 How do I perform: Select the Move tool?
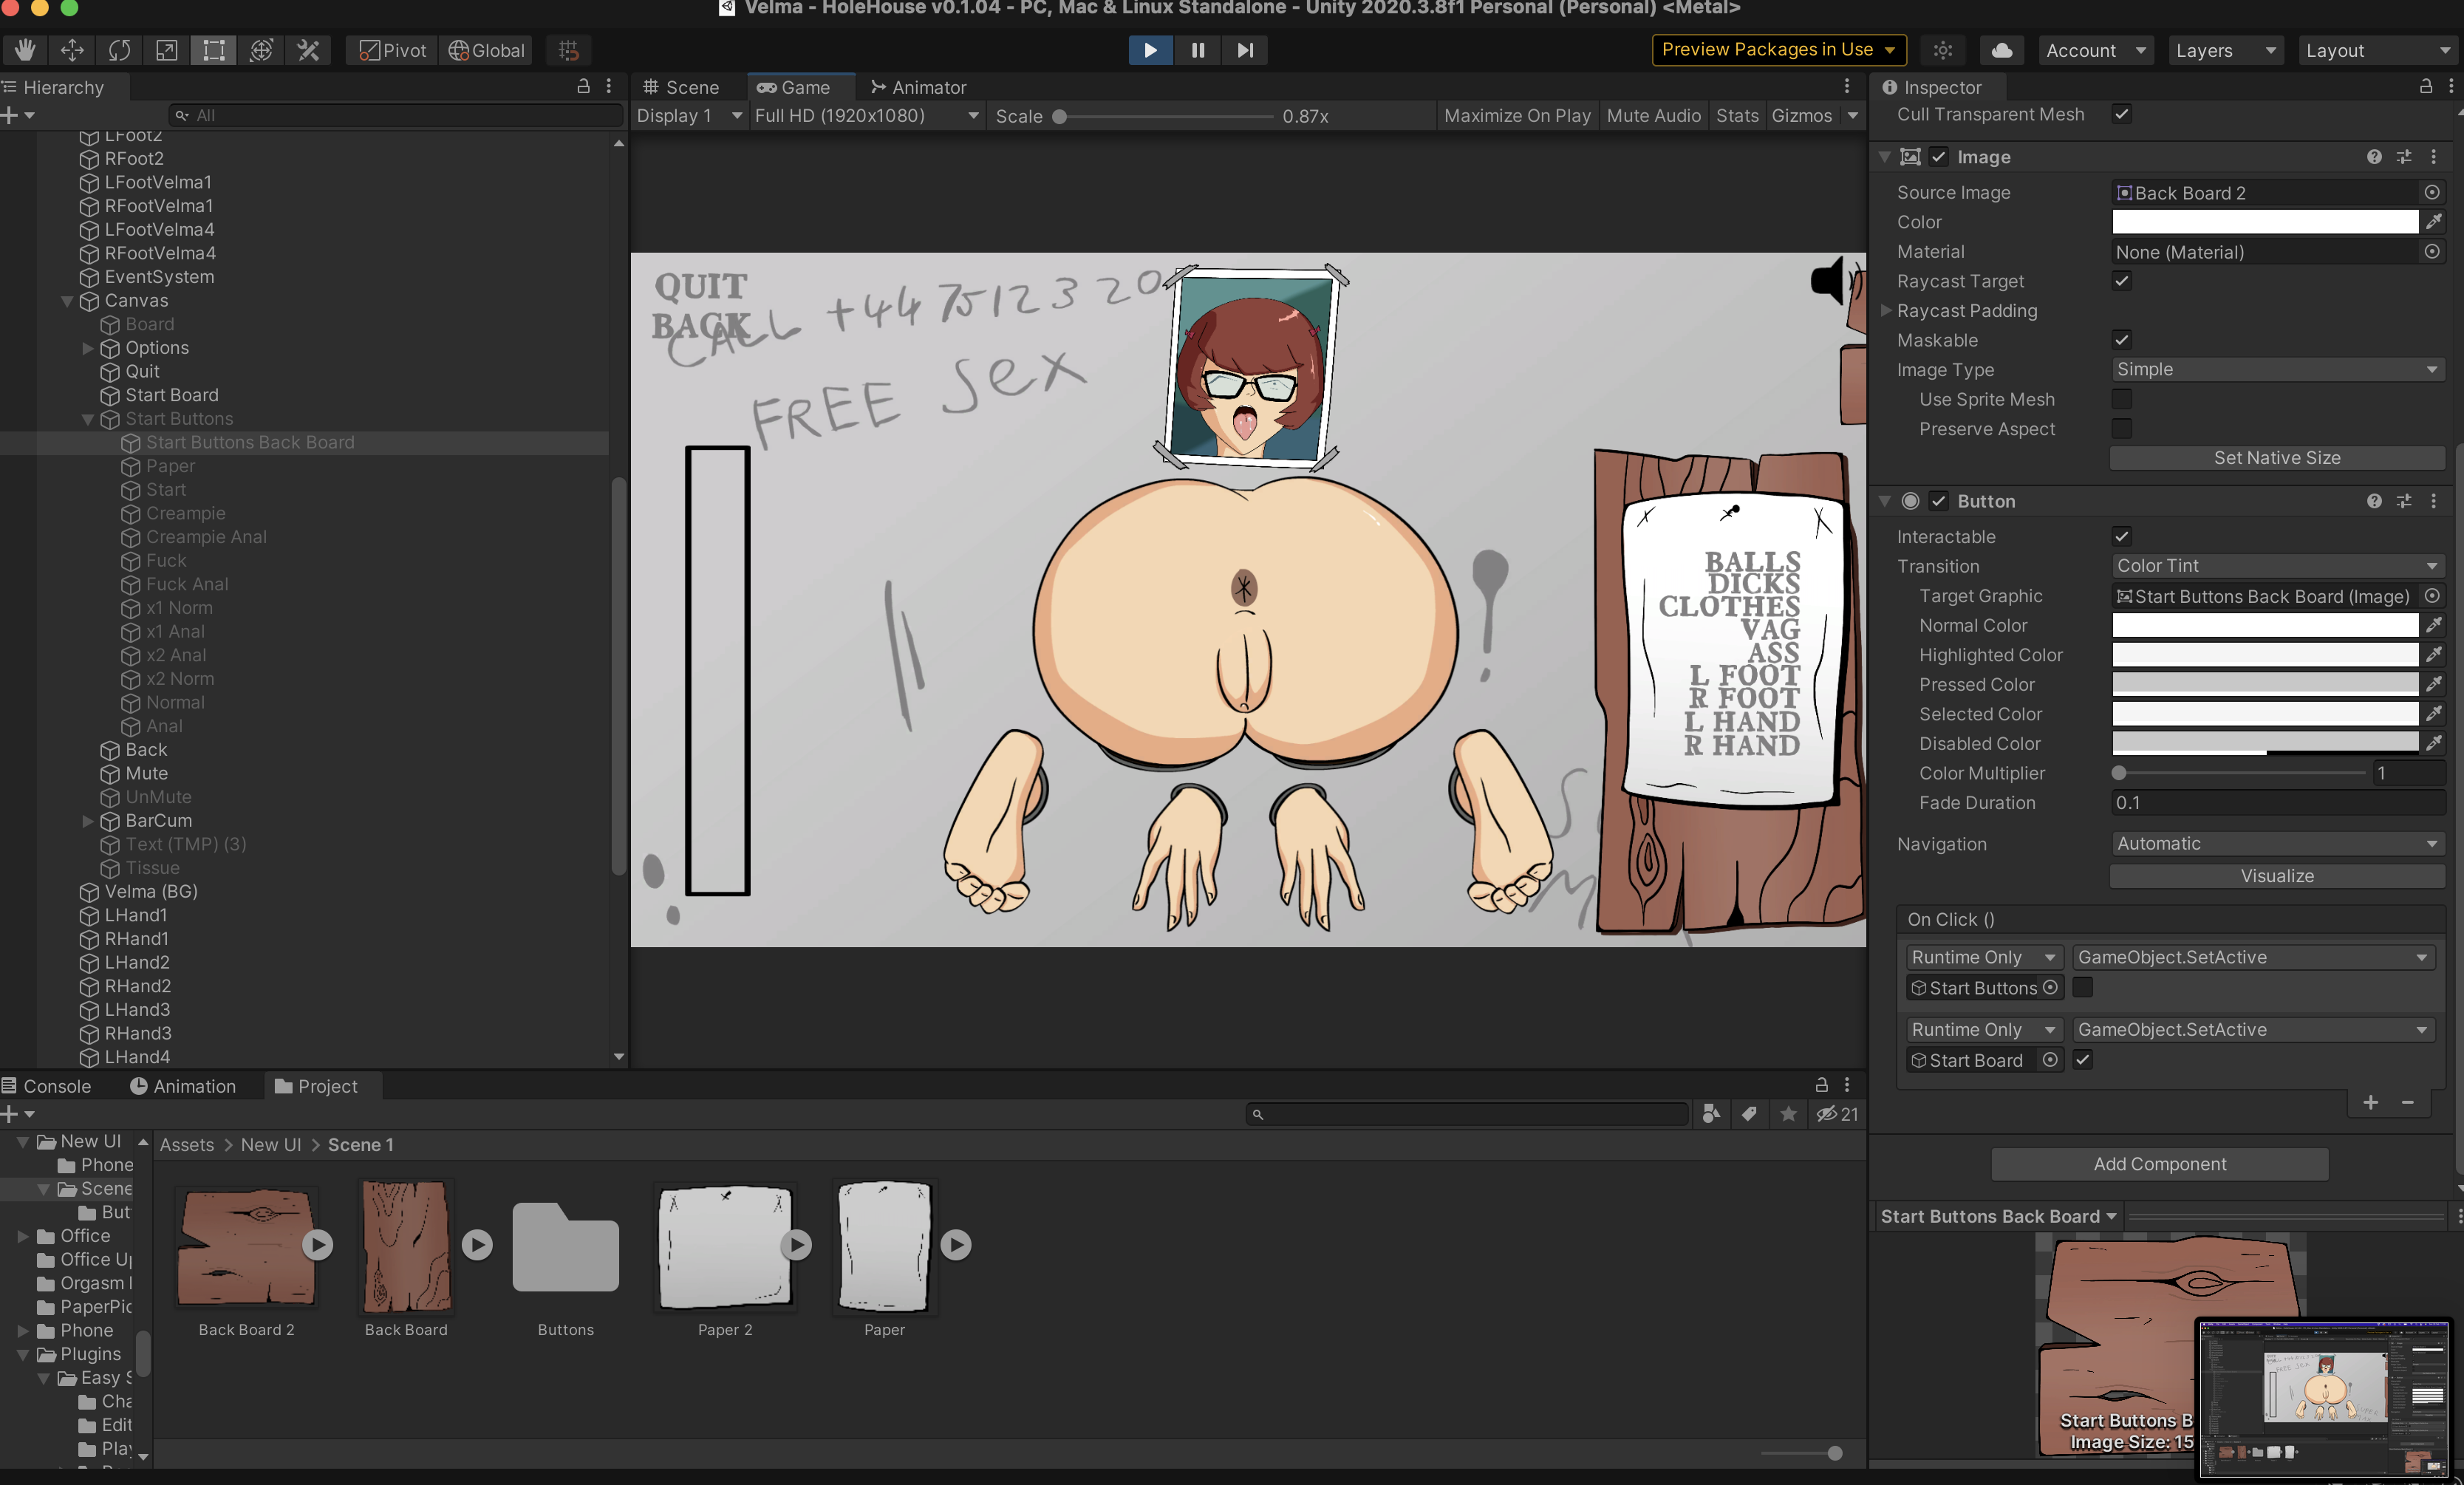(x=72, y=50)
